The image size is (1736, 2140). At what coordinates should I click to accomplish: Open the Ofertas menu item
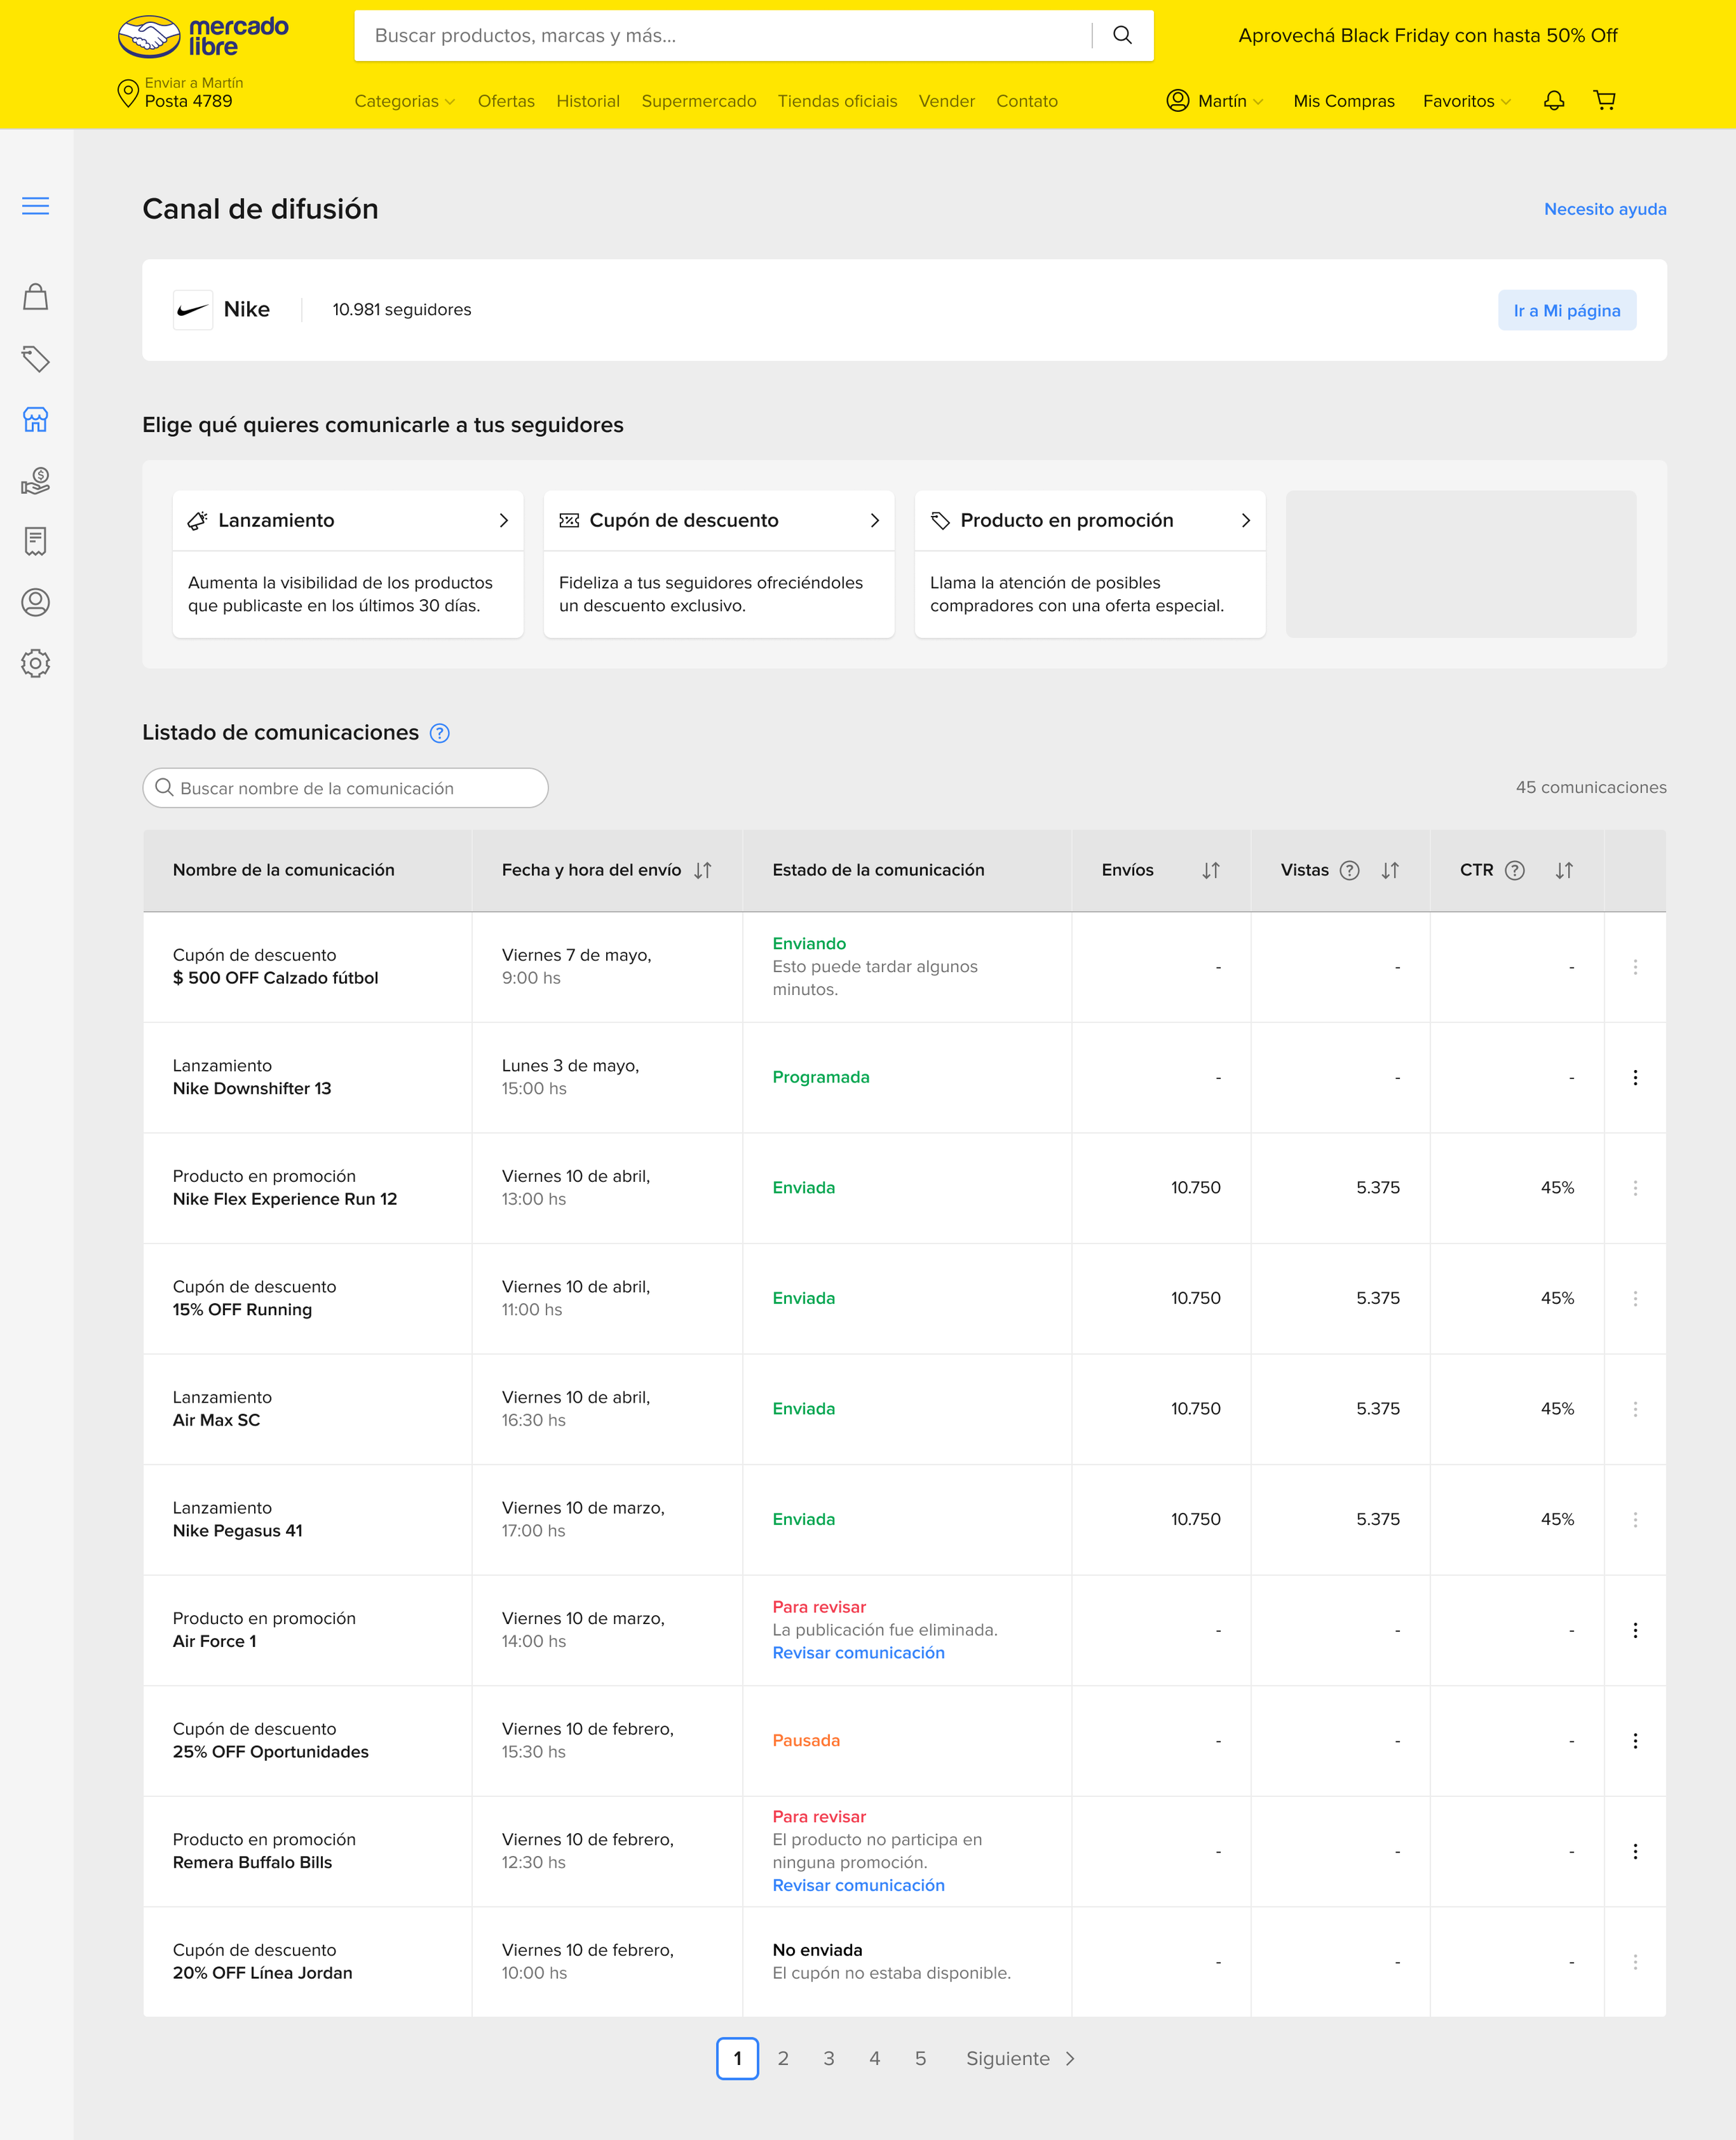click(x=506, y=101)
